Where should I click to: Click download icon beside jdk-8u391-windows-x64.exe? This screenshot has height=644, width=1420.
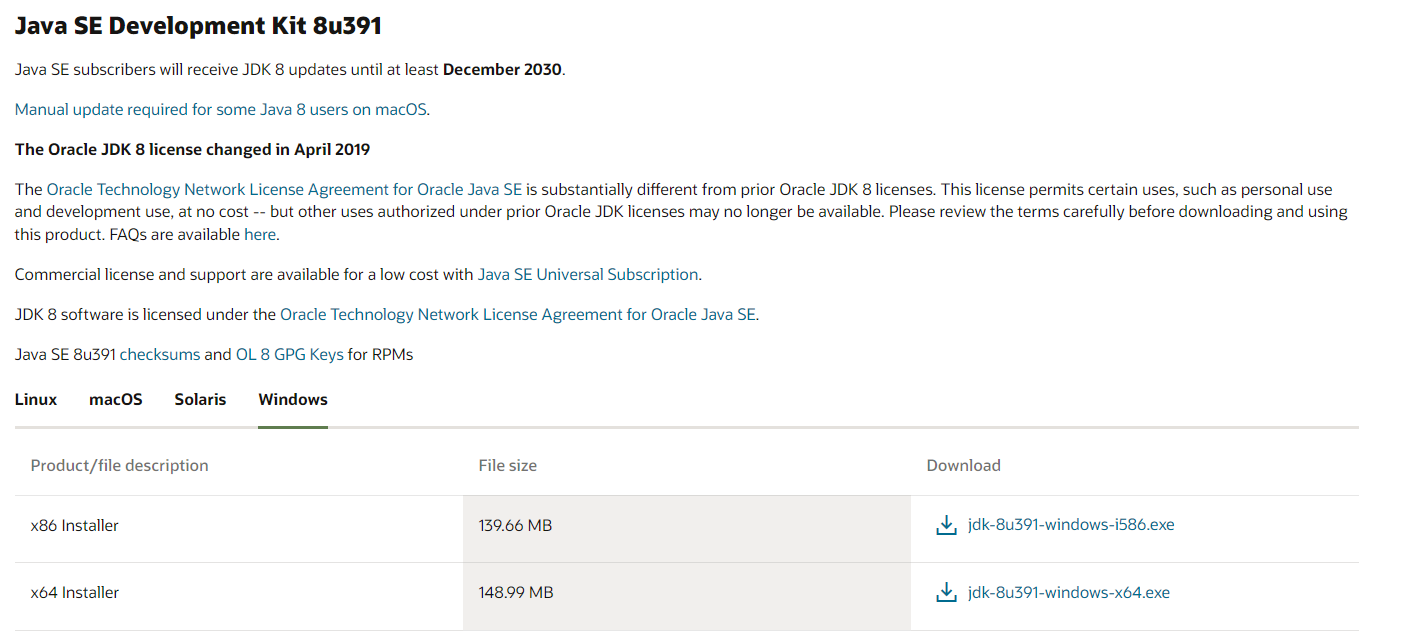point(946,592)
